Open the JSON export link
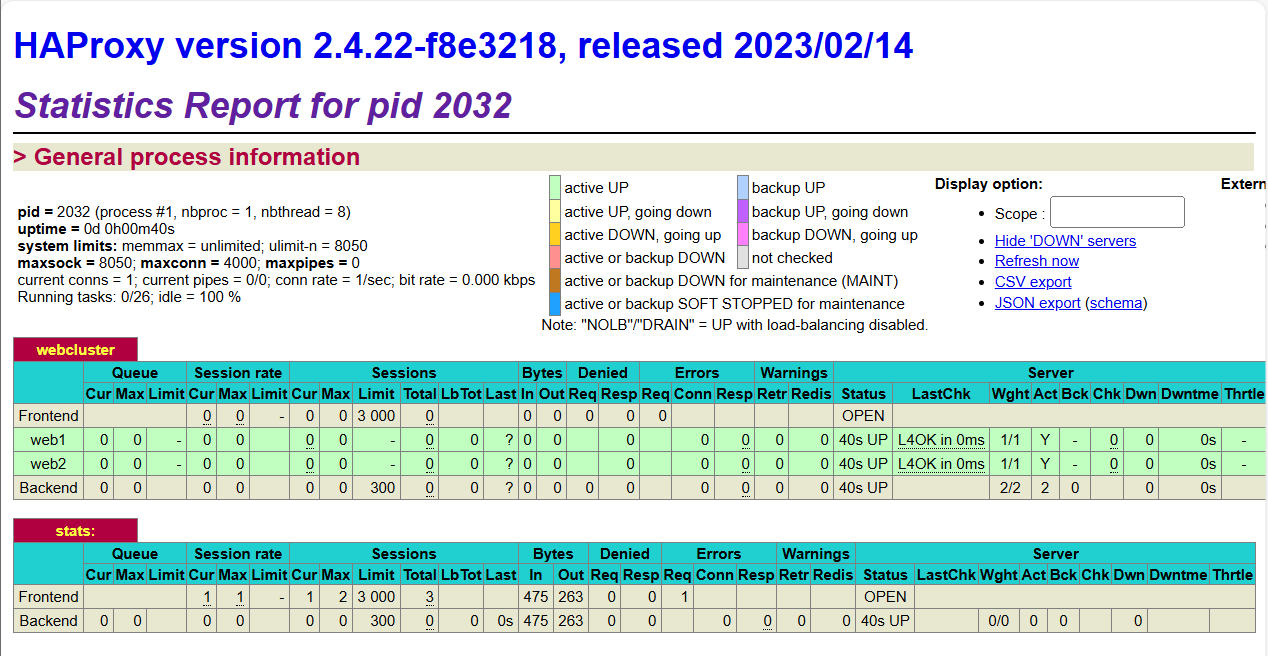Viewport: 1268px width, 656px height. click(1037, 303)
